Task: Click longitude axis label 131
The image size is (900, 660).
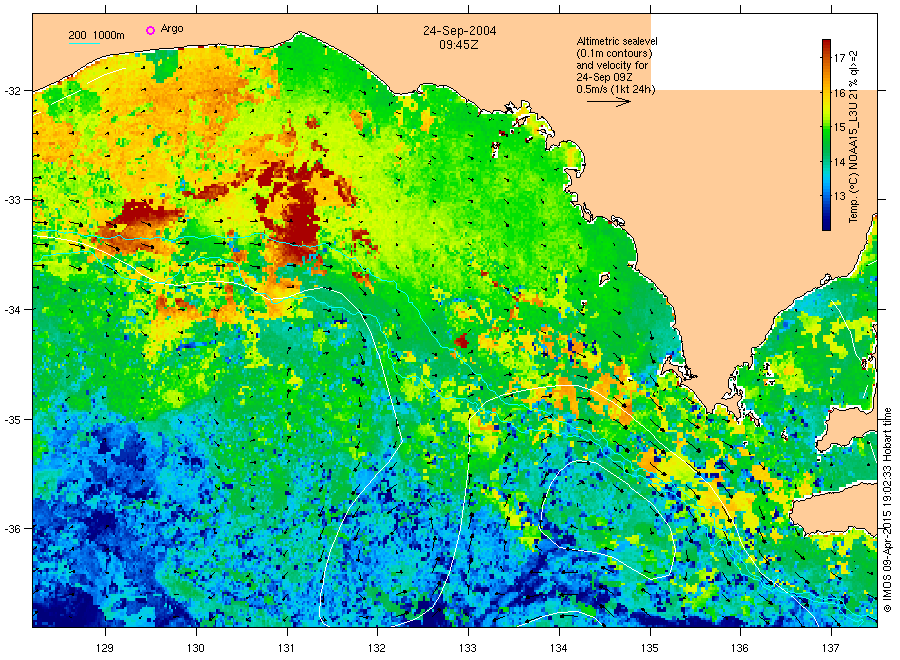Action: (x=286, y=648)
